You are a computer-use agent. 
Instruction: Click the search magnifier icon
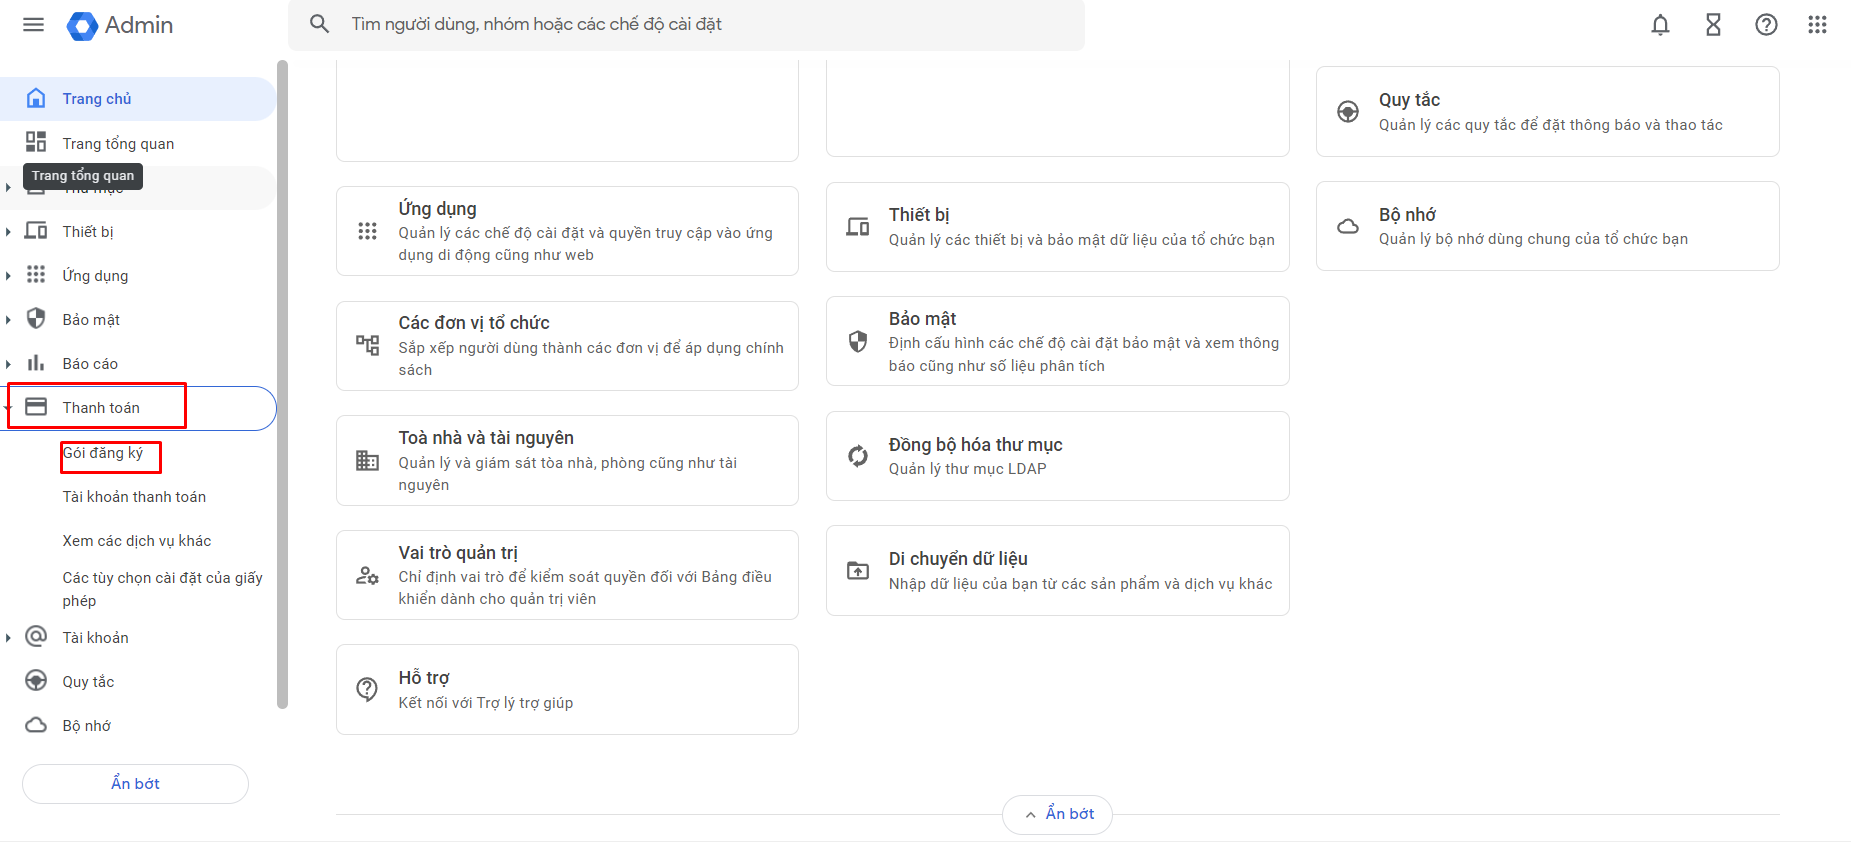click(319, 24)
